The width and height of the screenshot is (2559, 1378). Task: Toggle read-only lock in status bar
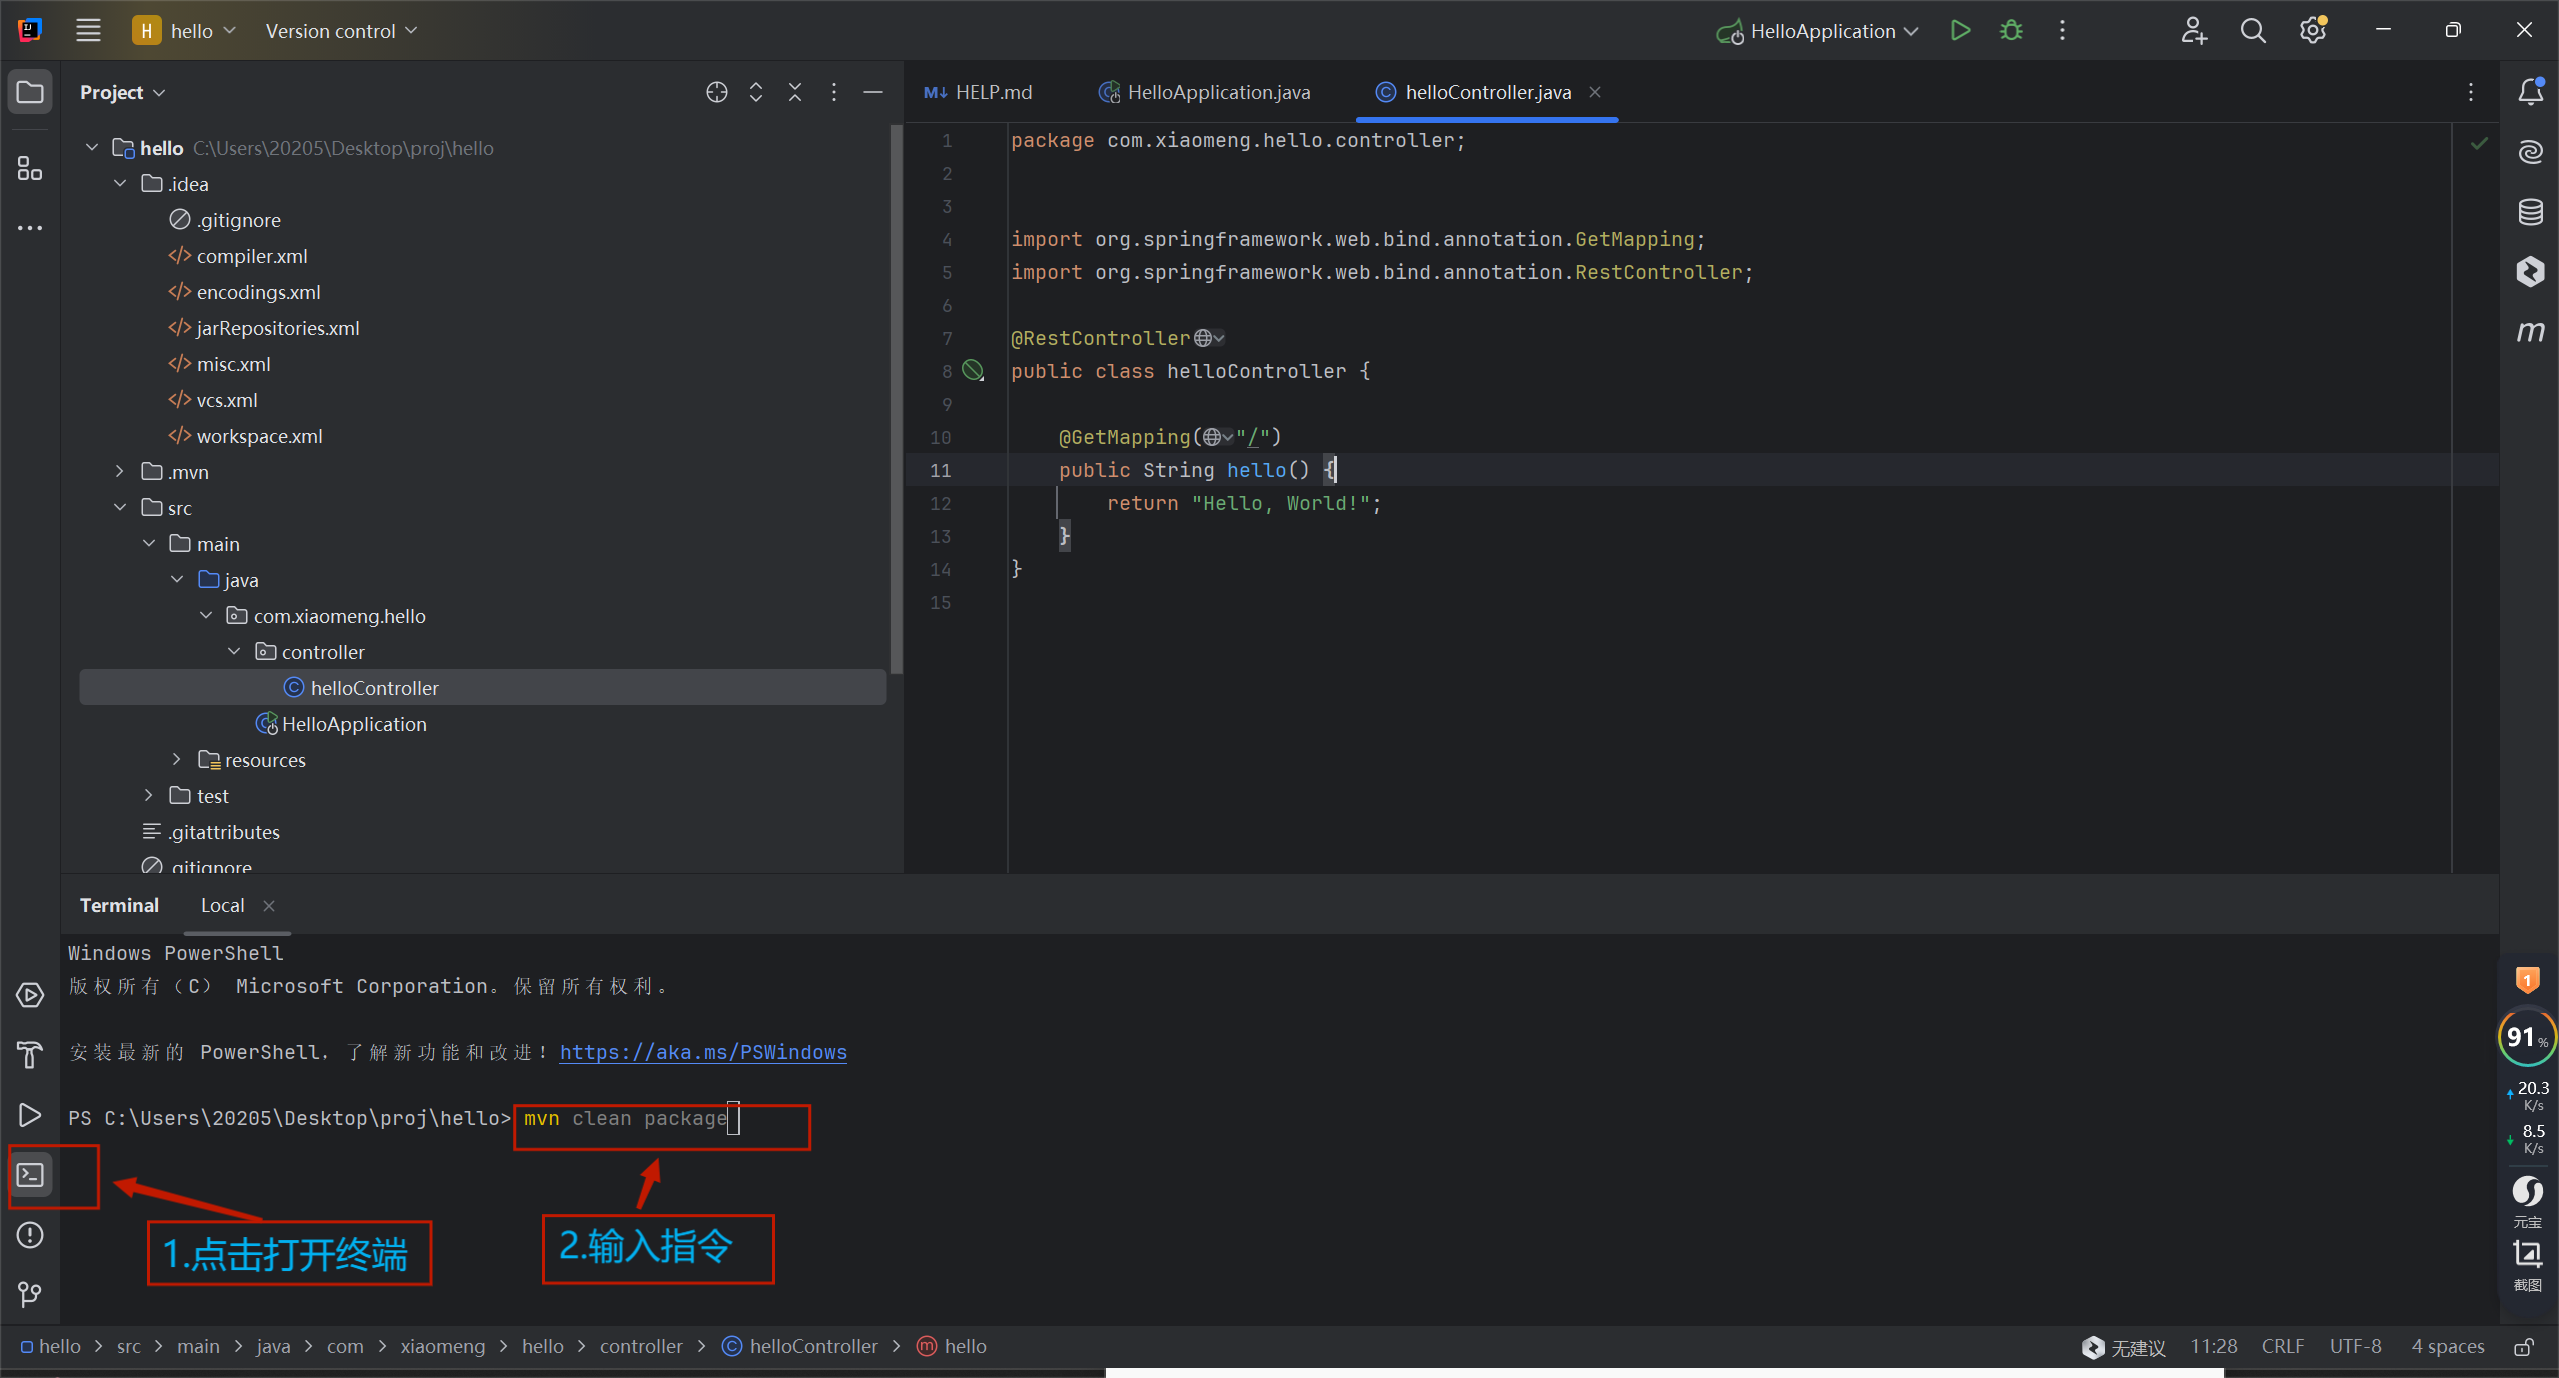click(2523, 1347)
